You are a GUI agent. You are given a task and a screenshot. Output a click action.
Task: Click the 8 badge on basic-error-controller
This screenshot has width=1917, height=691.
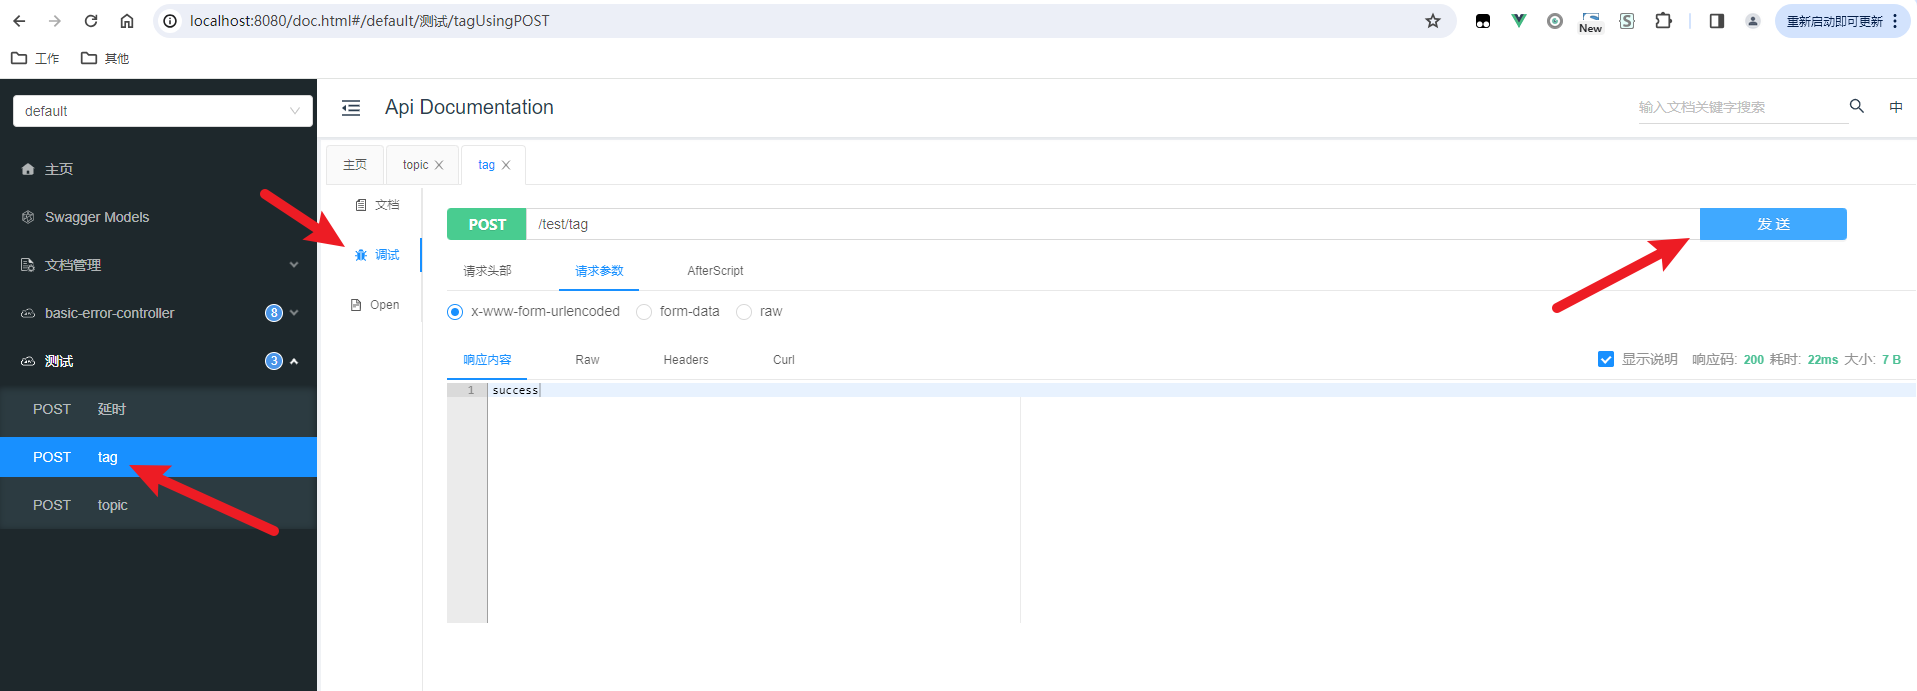tap(274, 313)
